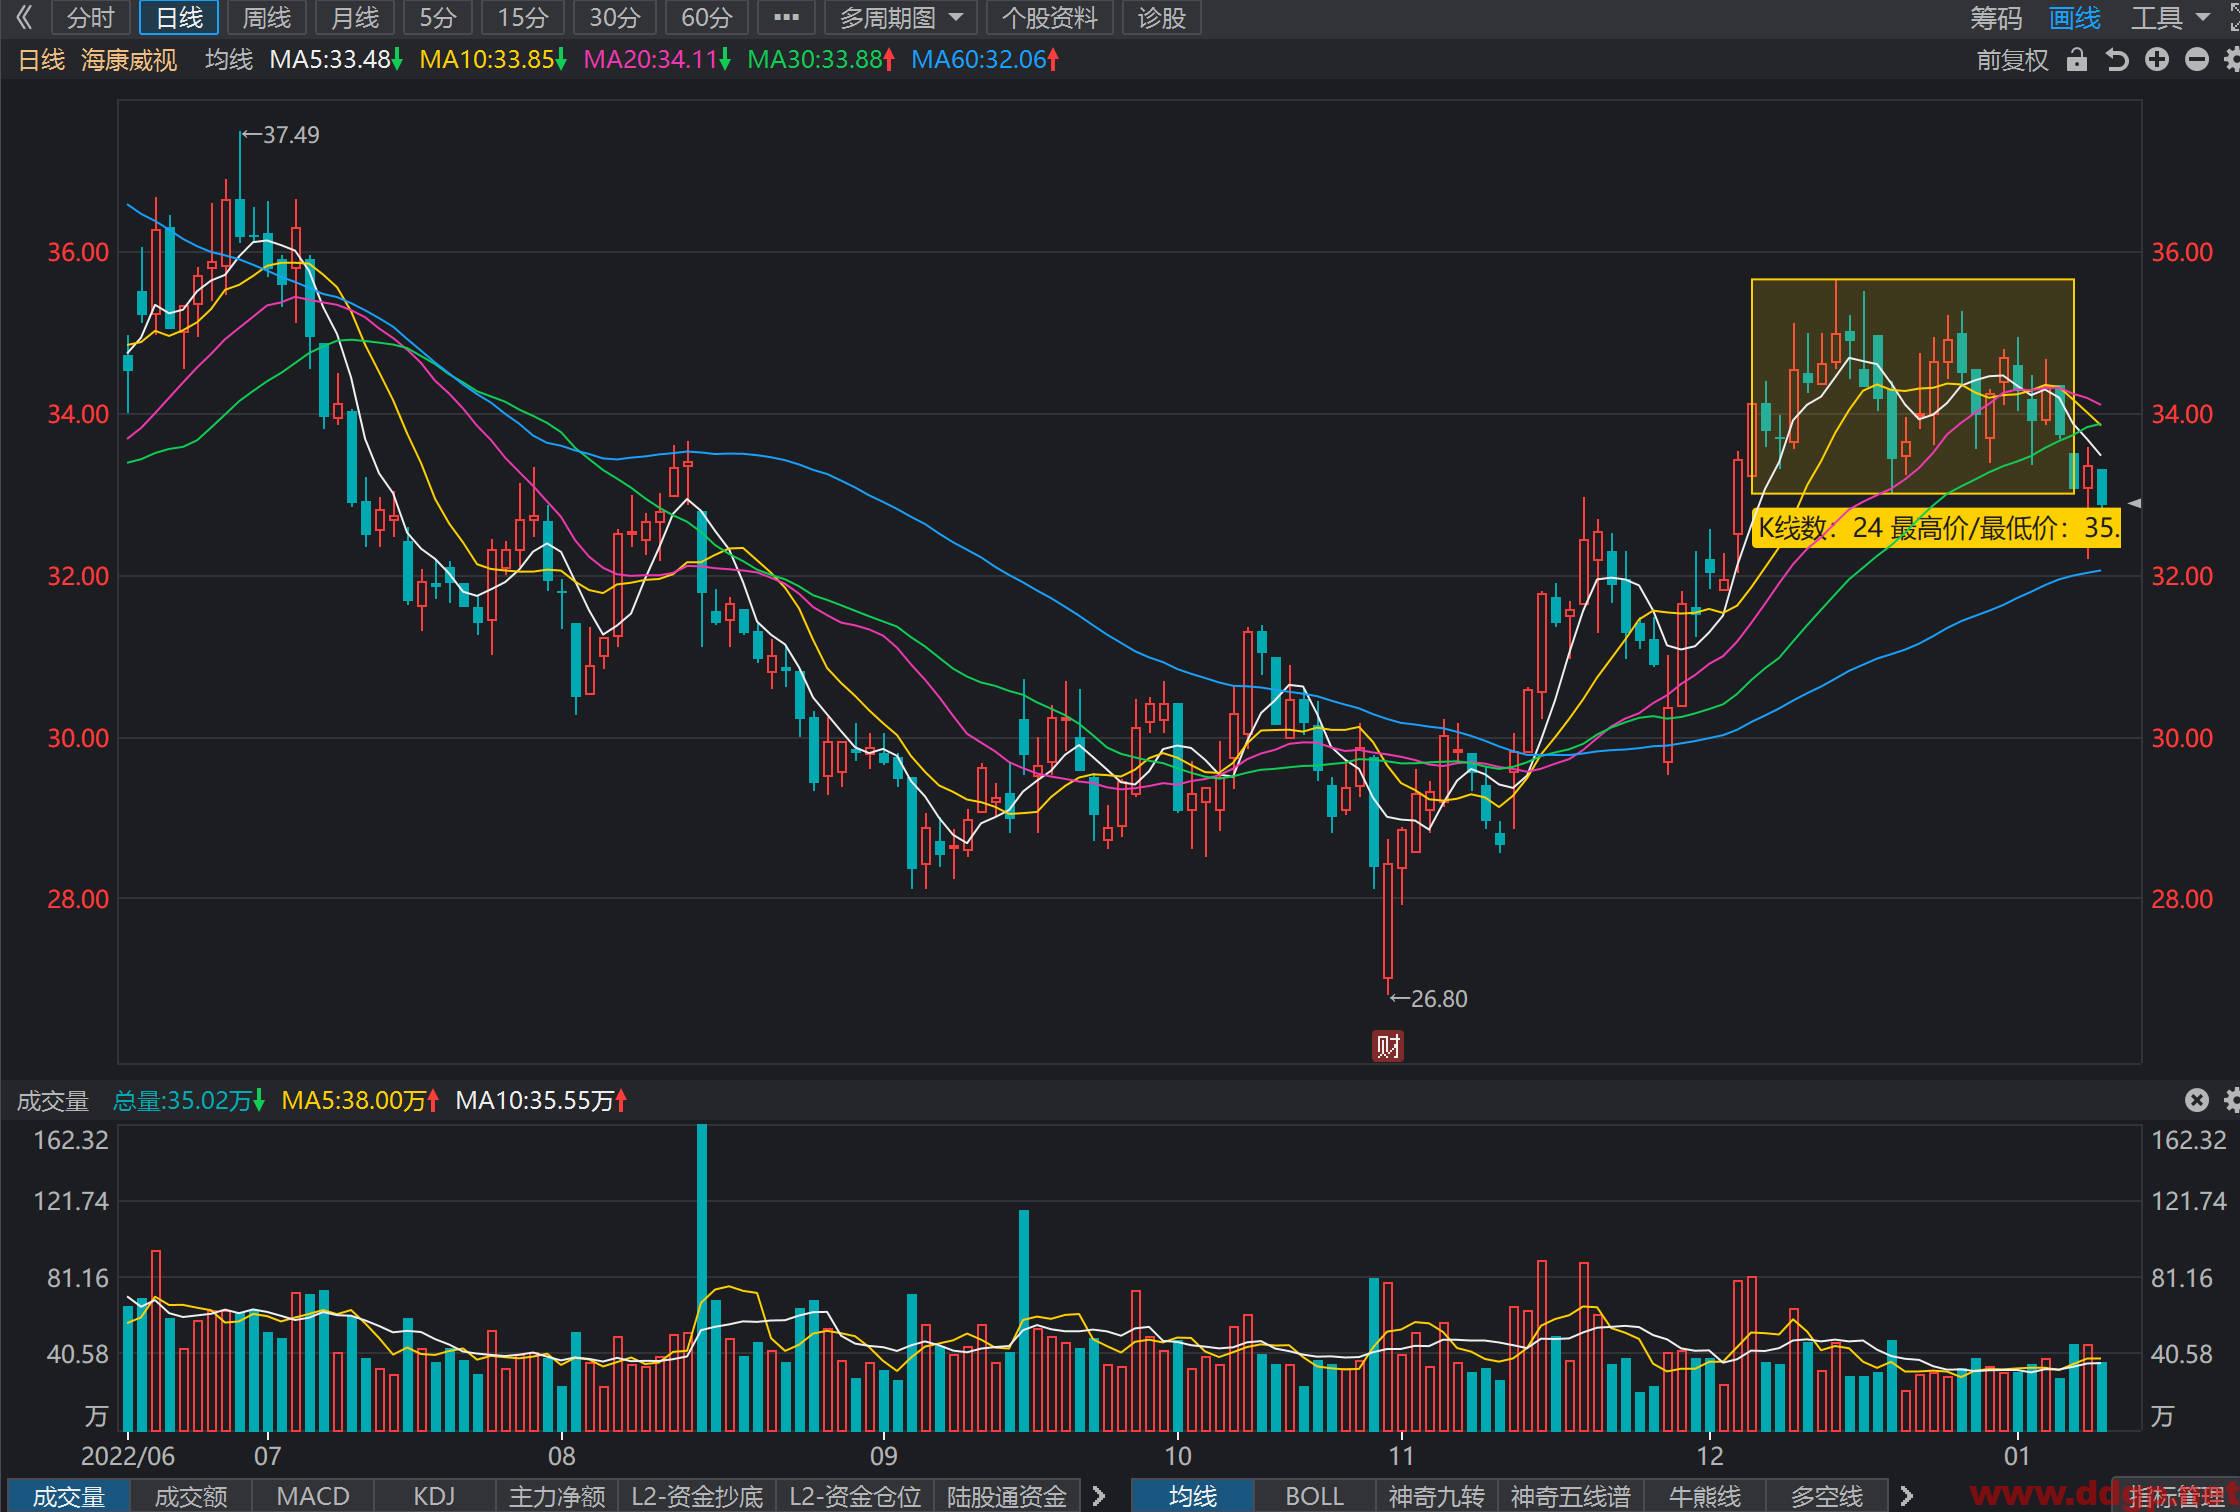The width and height of the screenshot is (2240, 1512).
Task: Open the 多周期图 dropdown
Action: (x=900, y=18)
